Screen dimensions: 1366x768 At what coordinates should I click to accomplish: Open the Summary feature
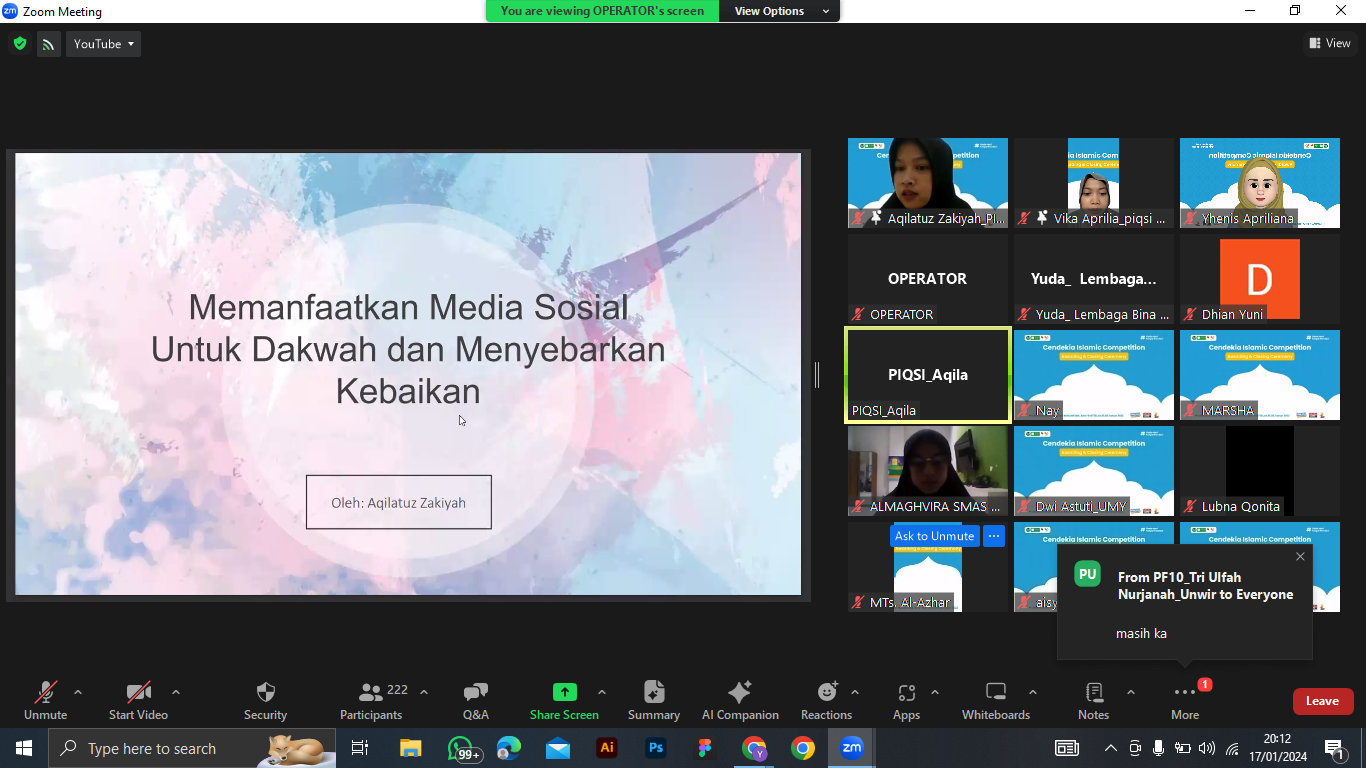(654, 700)
